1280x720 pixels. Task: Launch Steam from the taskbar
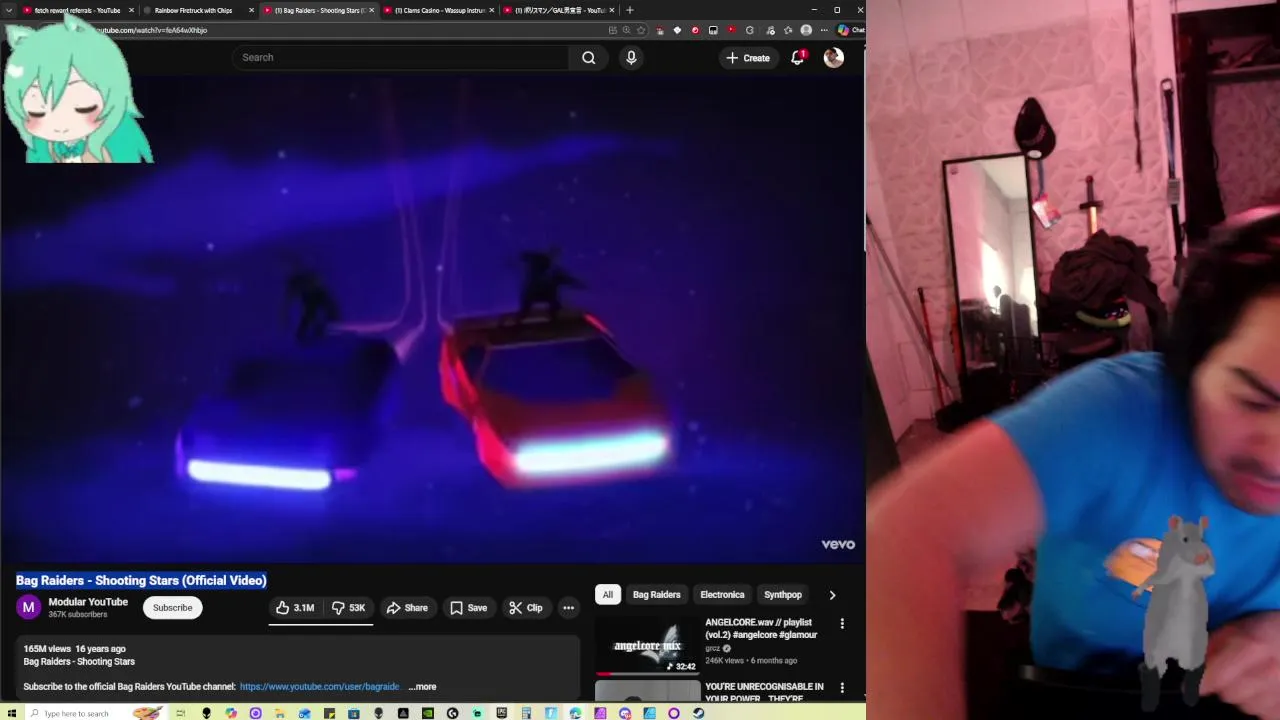[698, 713]
